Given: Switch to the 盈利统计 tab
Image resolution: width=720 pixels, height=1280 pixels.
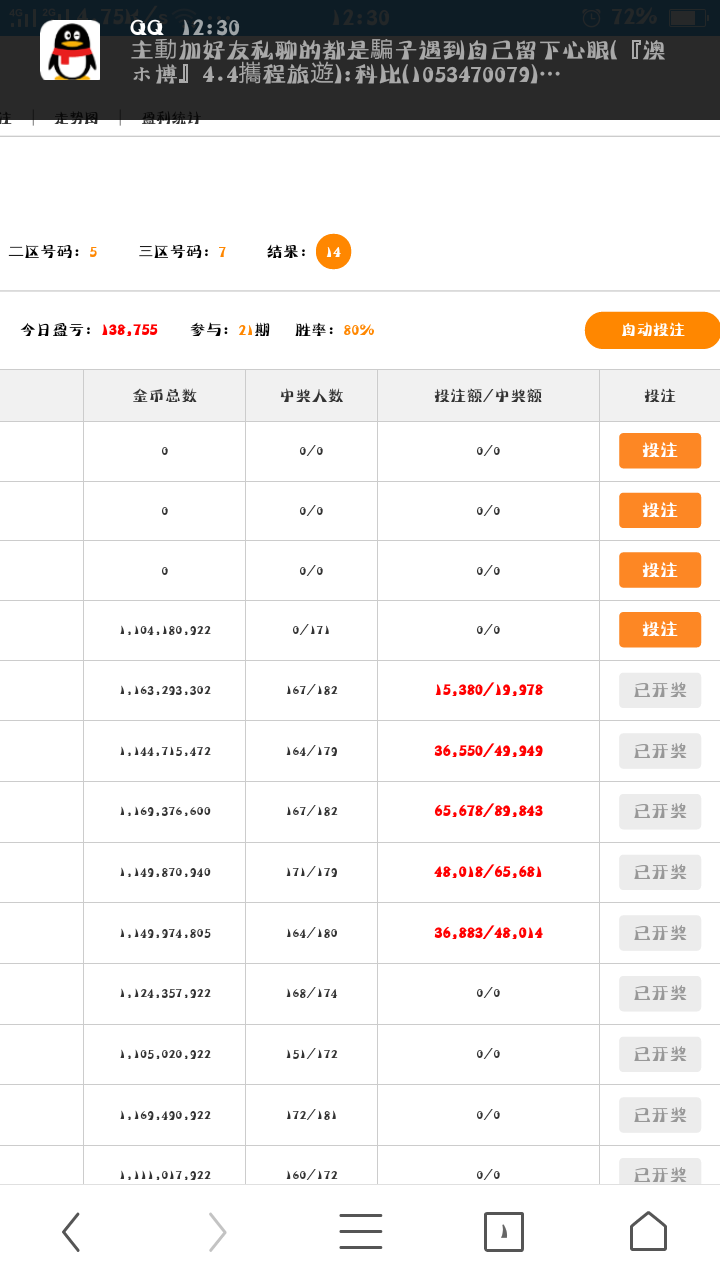Looking at the screenshot, I should pos(170,118).
